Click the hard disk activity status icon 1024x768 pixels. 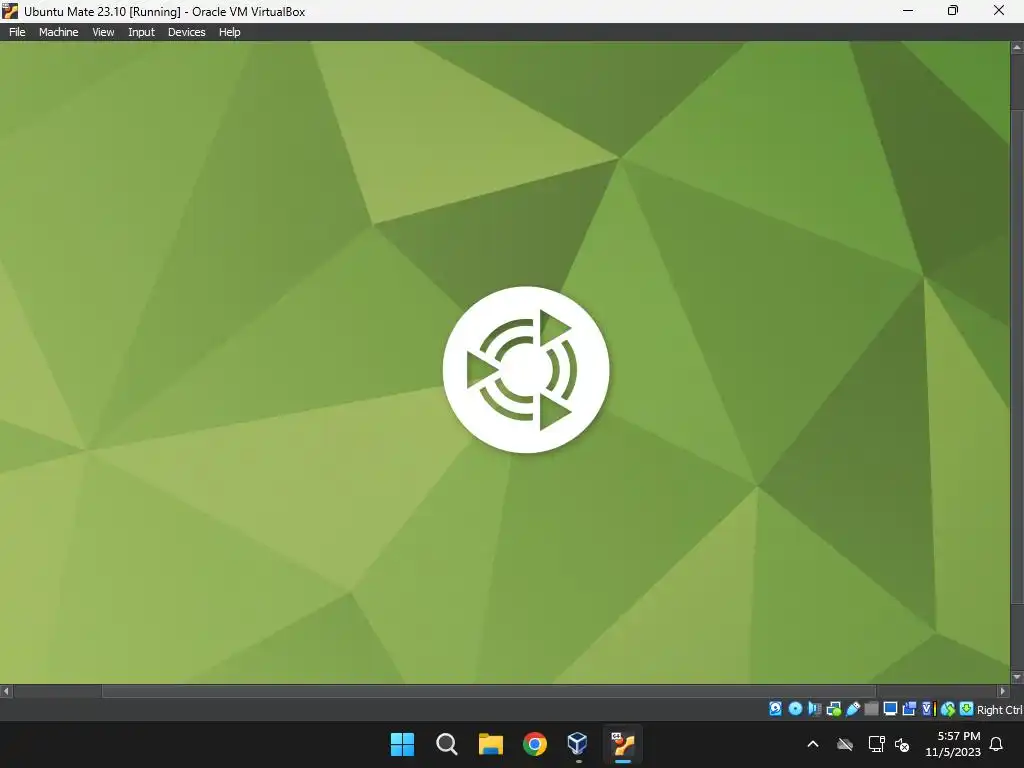coord(775,709)
